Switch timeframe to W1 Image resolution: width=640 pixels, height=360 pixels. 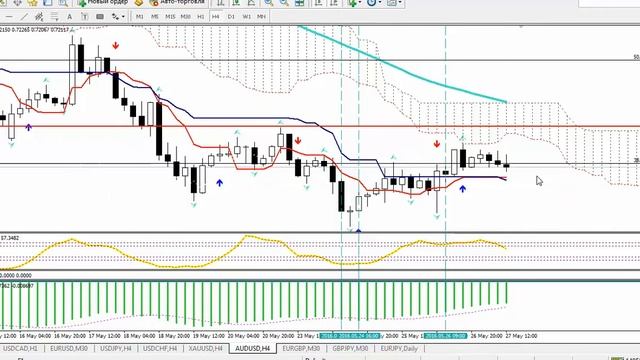pos(247,16)
